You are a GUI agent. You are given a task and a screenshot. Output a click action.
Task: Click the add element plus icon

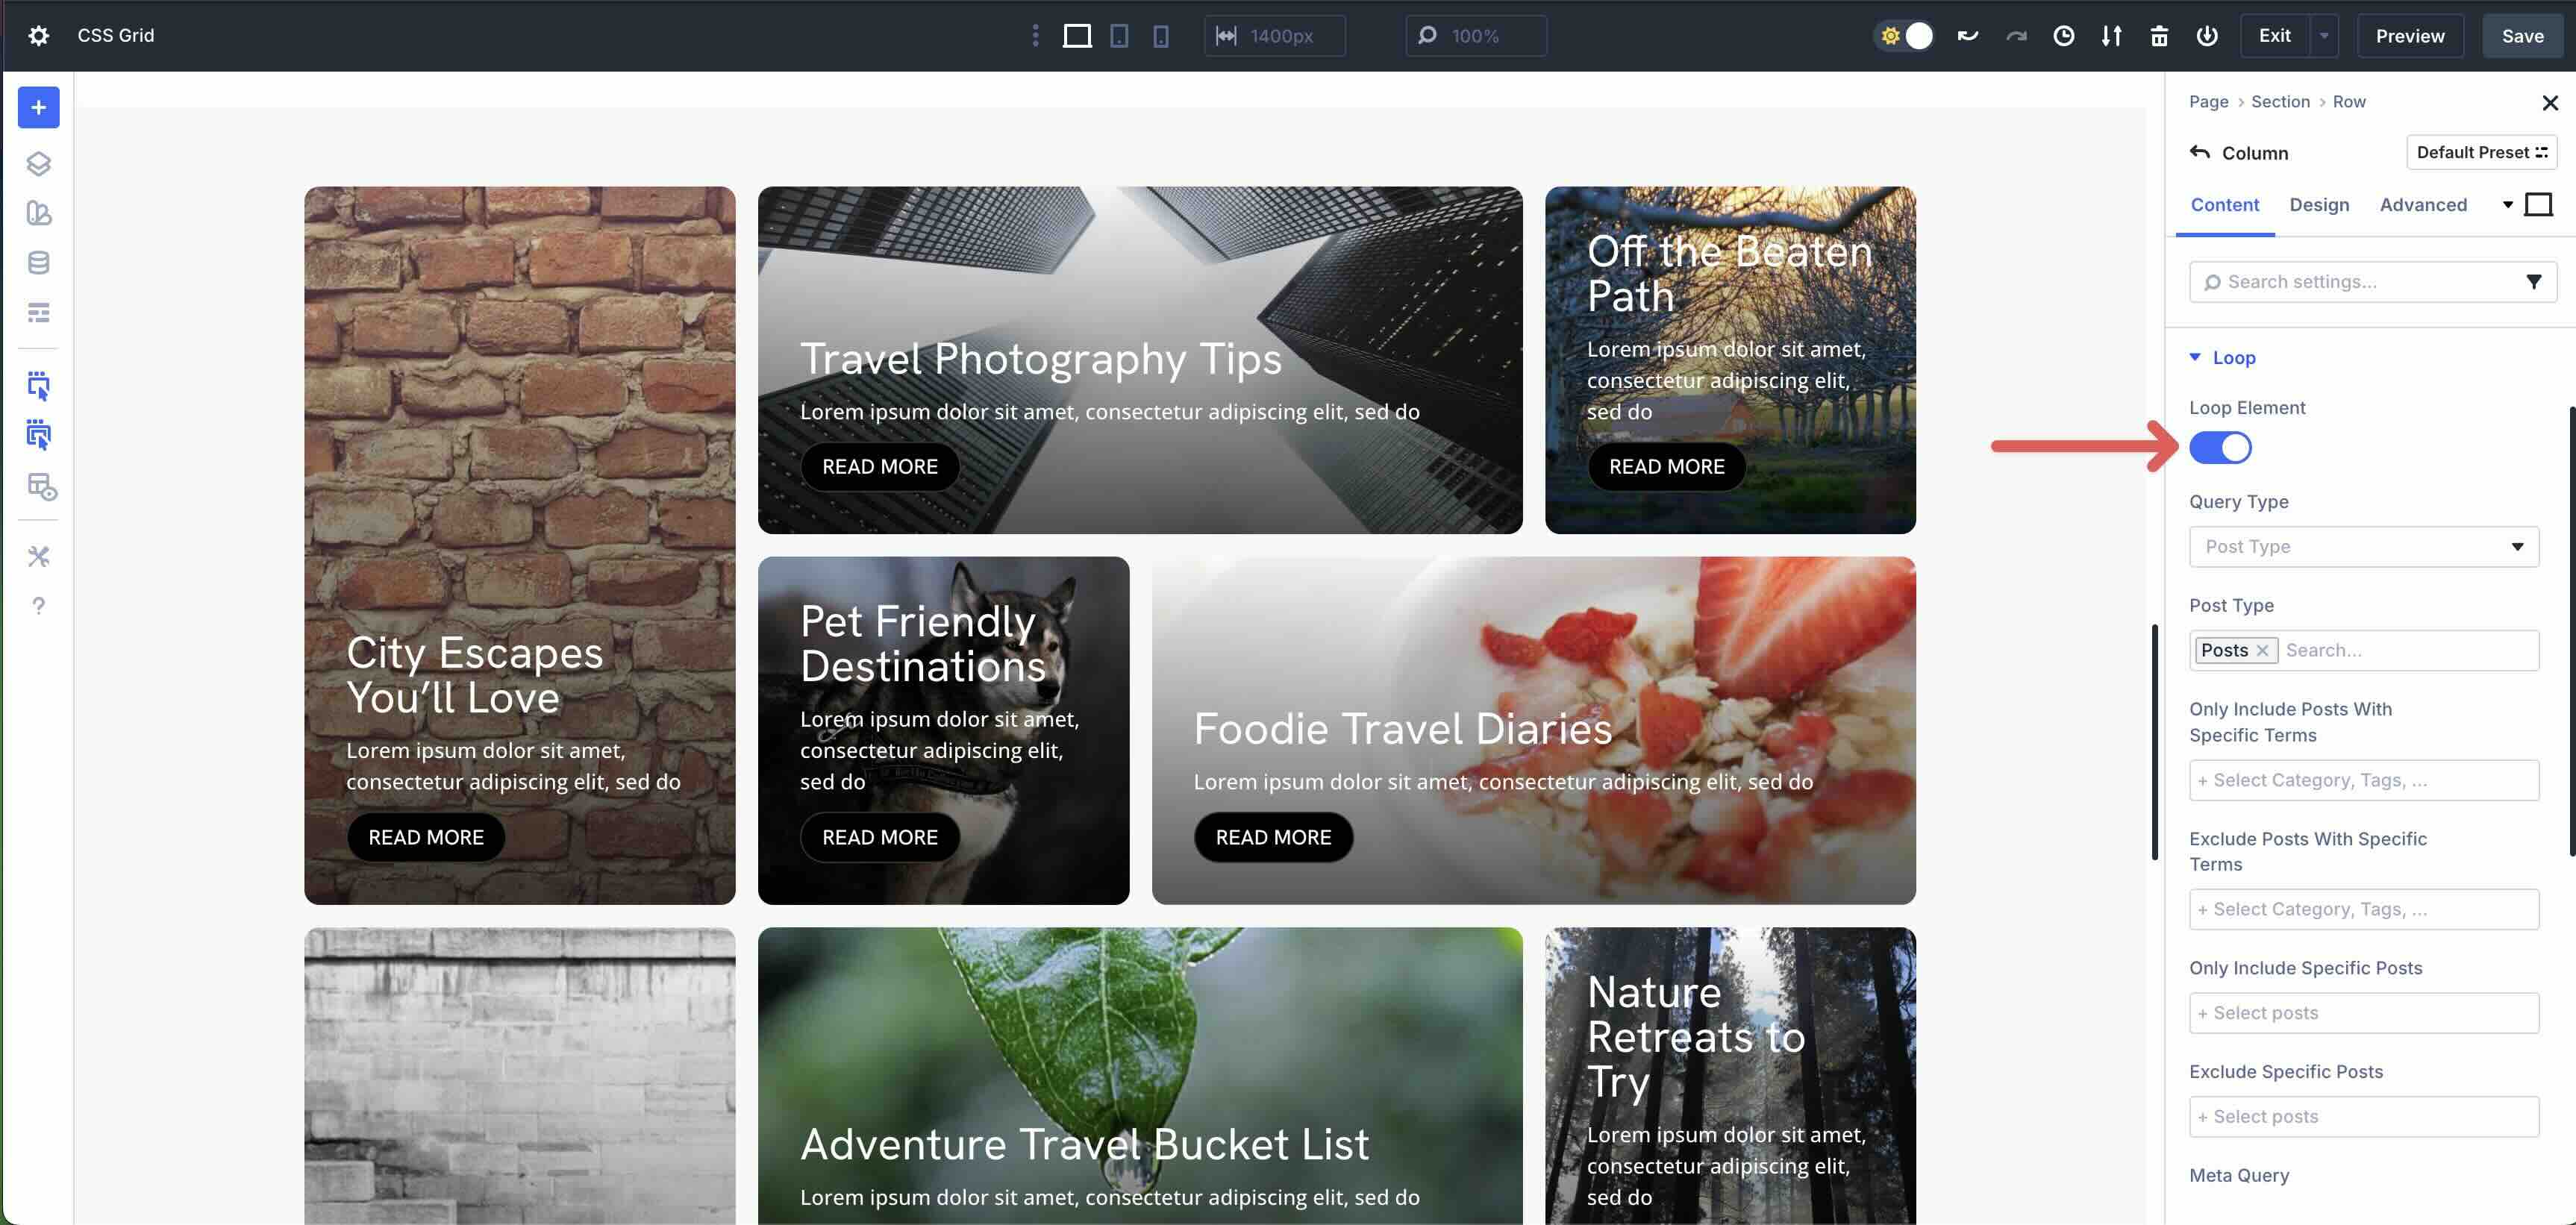(x=38, y=107)
